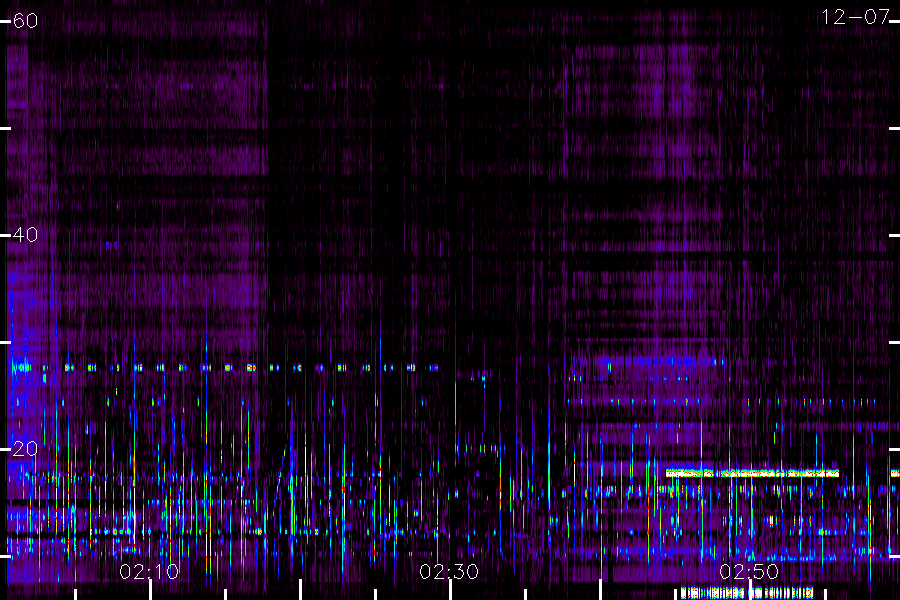Click the 40 frequency axis label
This screenshot has width=900, height=600.
[25, 235]
